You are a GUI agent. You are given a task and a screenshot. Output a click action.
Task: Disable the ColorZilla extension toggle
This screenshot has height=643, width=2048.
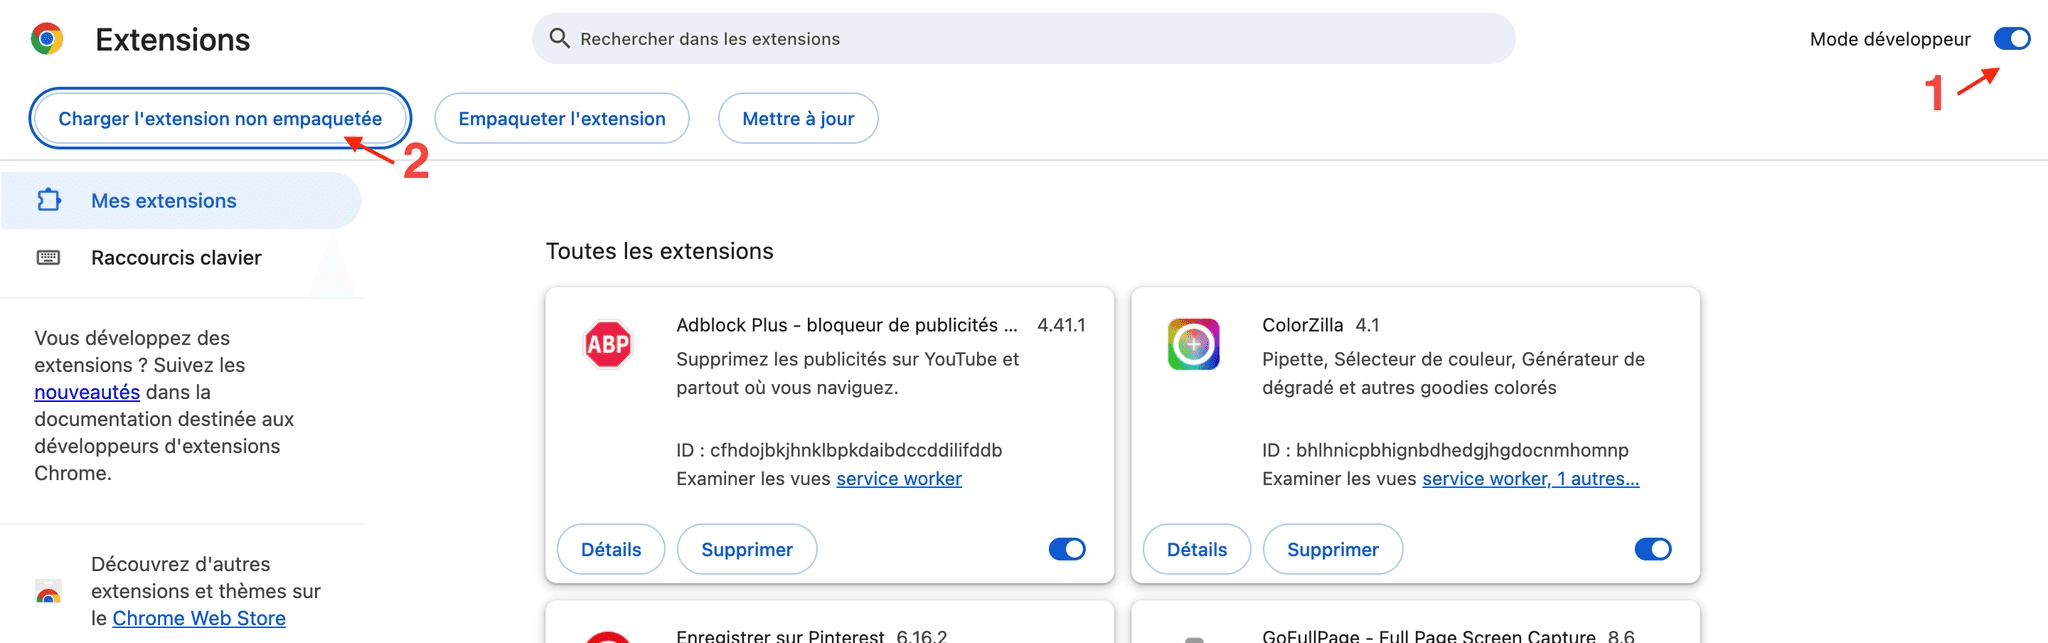click(1653, 549)
